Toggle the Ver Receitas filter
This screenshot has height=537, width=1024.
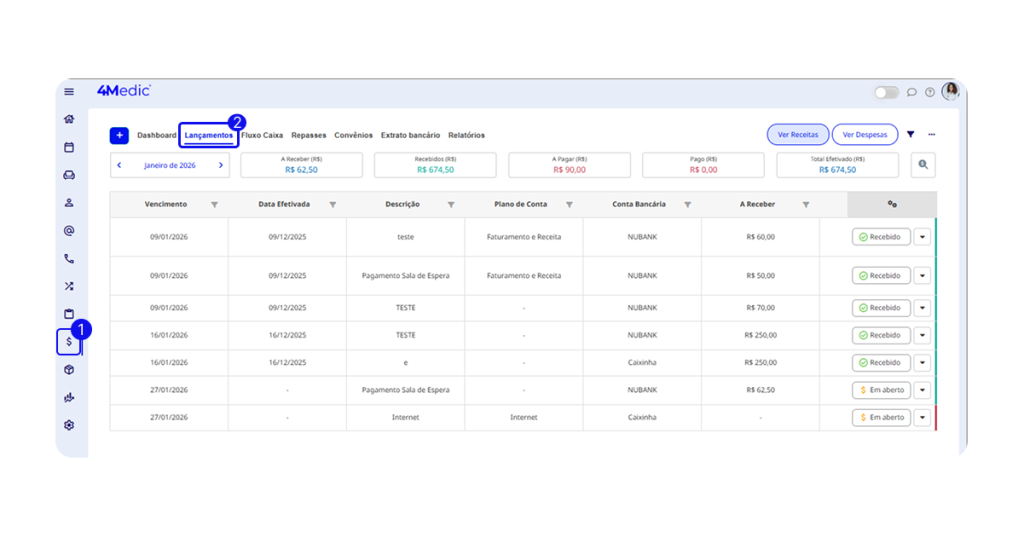pos(797,135)
